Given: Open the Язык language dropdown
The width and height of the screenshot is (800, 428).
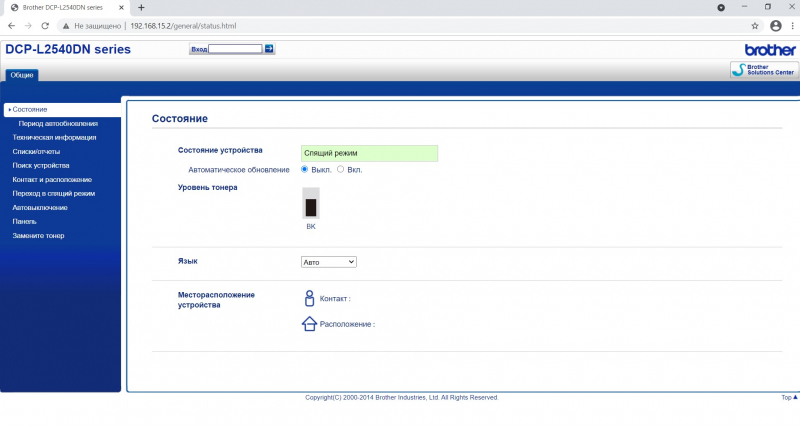Looking at the screenshot, I should pyautogui.click(x=328, y=262).
